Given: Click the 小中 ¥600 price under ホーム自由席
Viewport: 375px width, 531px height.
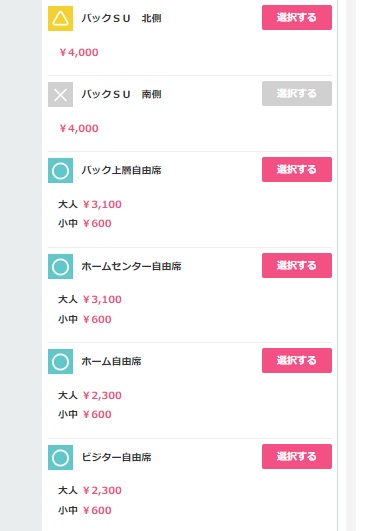Looking at the screenshot, I should click(85, 414).
